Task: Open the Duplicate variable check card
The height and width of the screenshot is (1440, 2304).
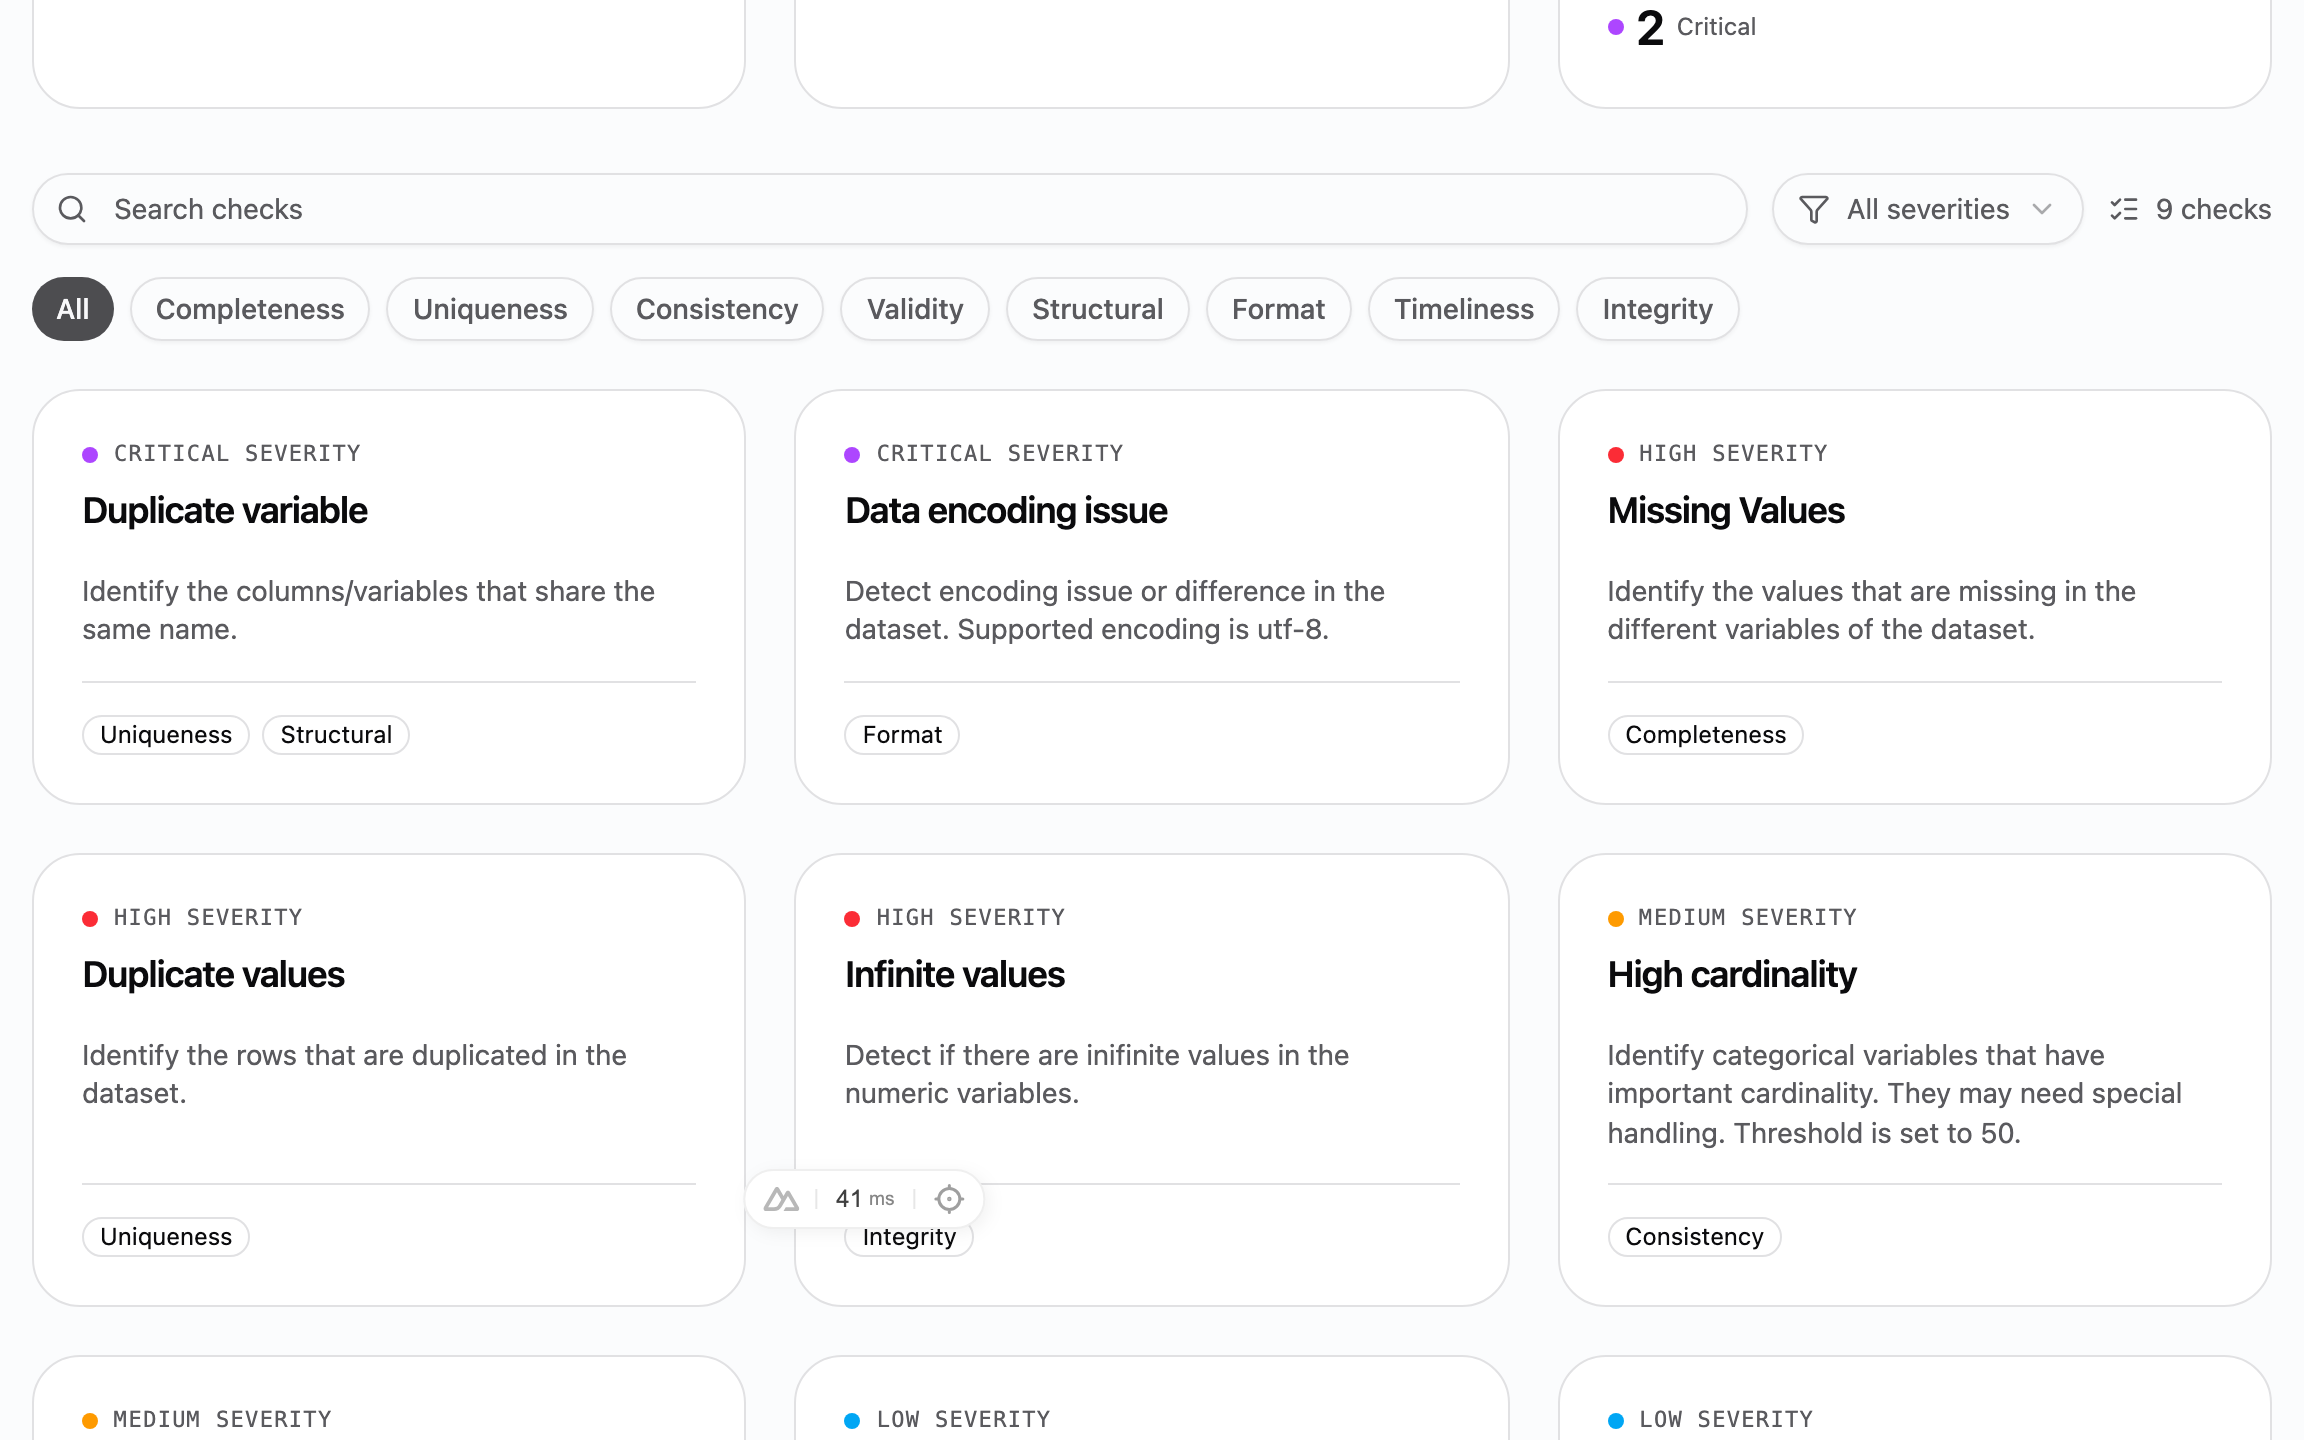Action: tap(389, 597)
